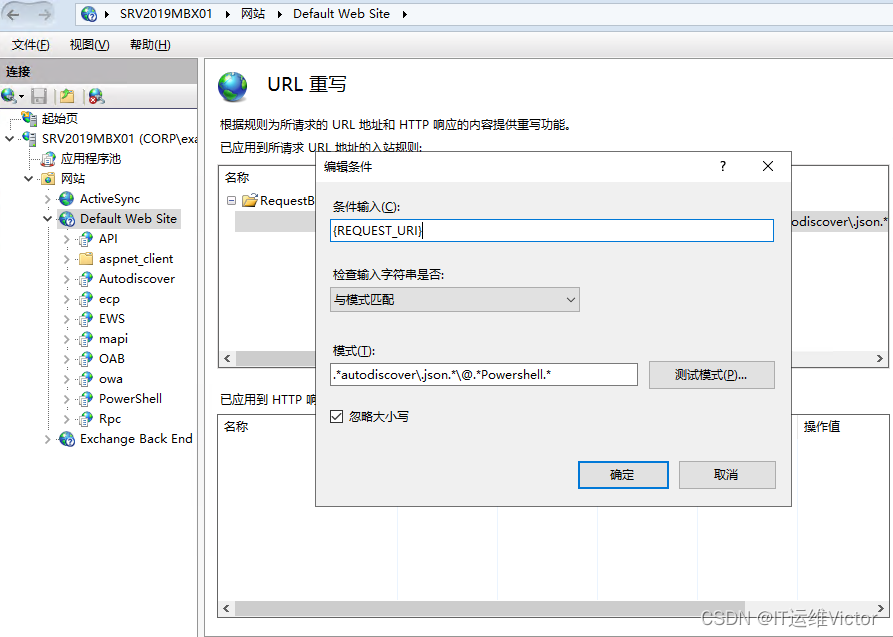Image resolution: width=893 pixels, height=637 pixels.
Task: Click the EWS application icon
Action: (86, 318)
